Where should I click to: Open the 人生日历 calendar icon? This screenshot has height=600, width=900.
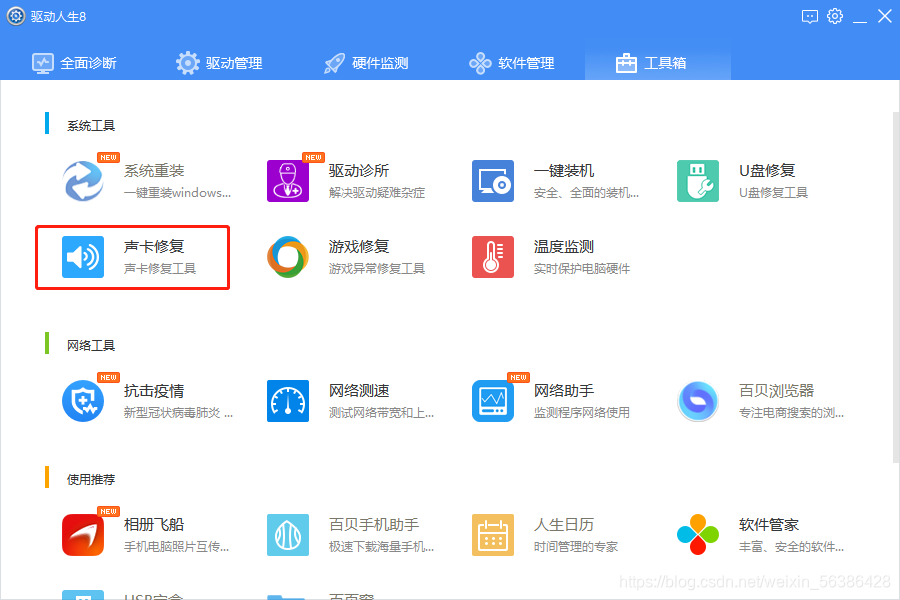point(493,535)
